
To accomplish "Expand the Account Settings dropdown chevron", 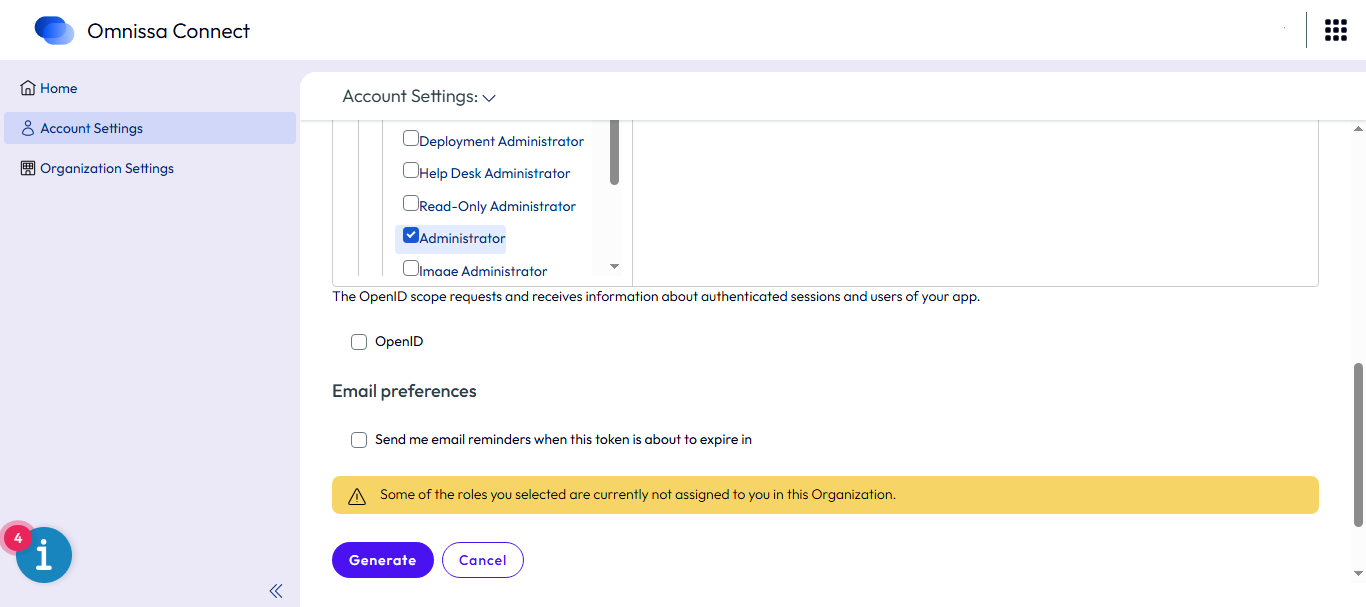I will 489,98.
